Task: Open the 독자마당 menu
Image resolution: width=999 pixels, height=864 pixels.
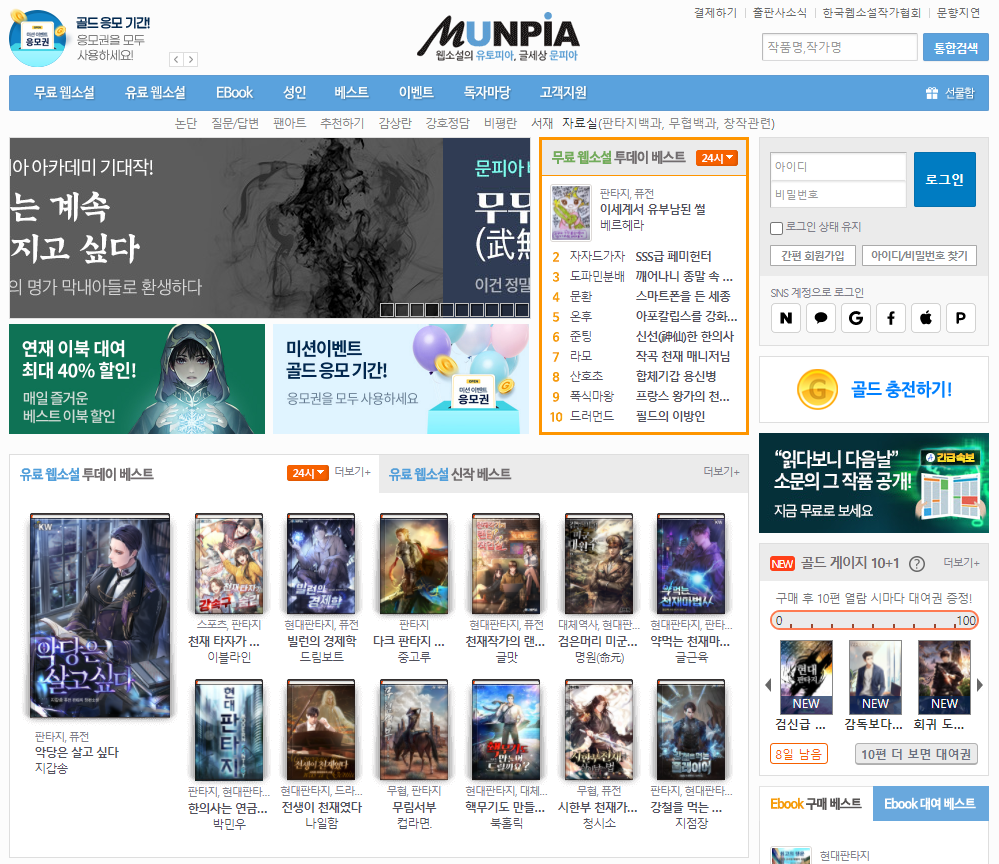Action: coord(487,93)
